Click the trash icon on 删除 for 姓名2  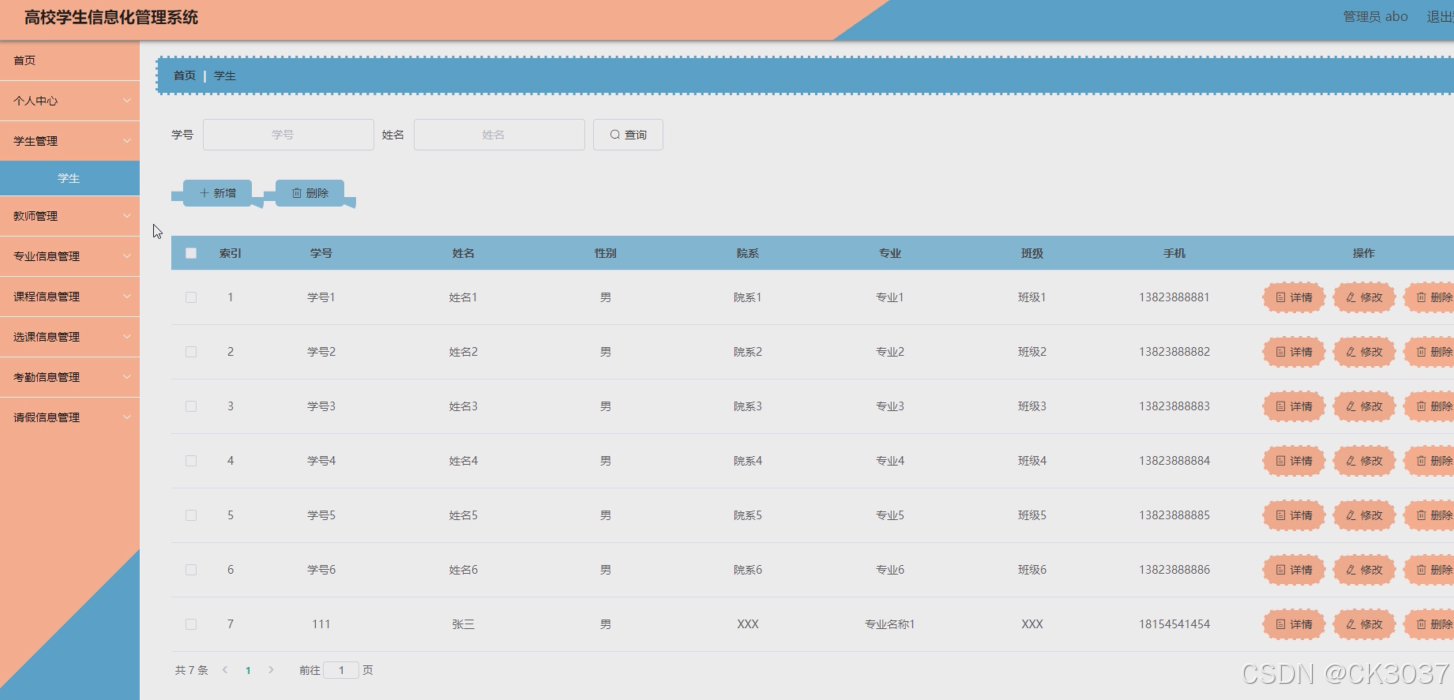(x=1424, y=352)
